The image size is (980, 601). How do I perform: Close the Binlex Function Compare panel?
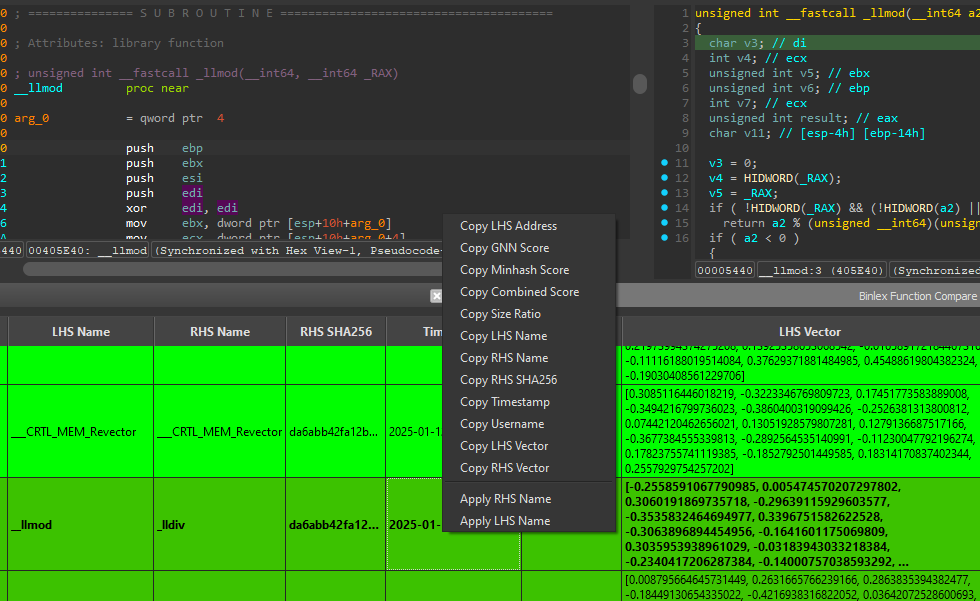click(436, 296)
